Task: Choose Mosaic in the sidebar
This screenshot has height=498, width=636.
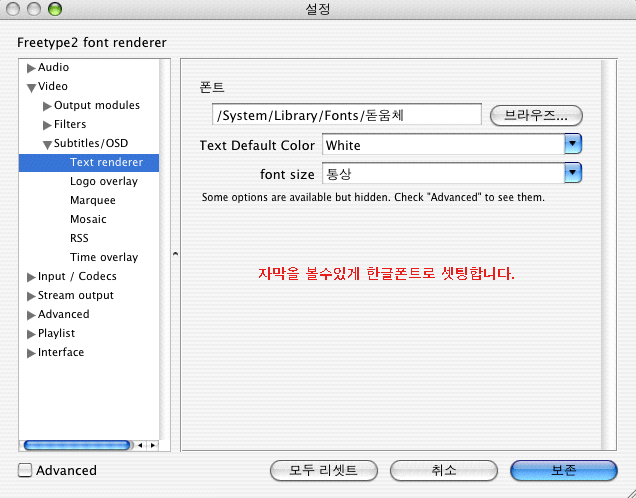Action: pyautogui.click(x=88, y=220)
